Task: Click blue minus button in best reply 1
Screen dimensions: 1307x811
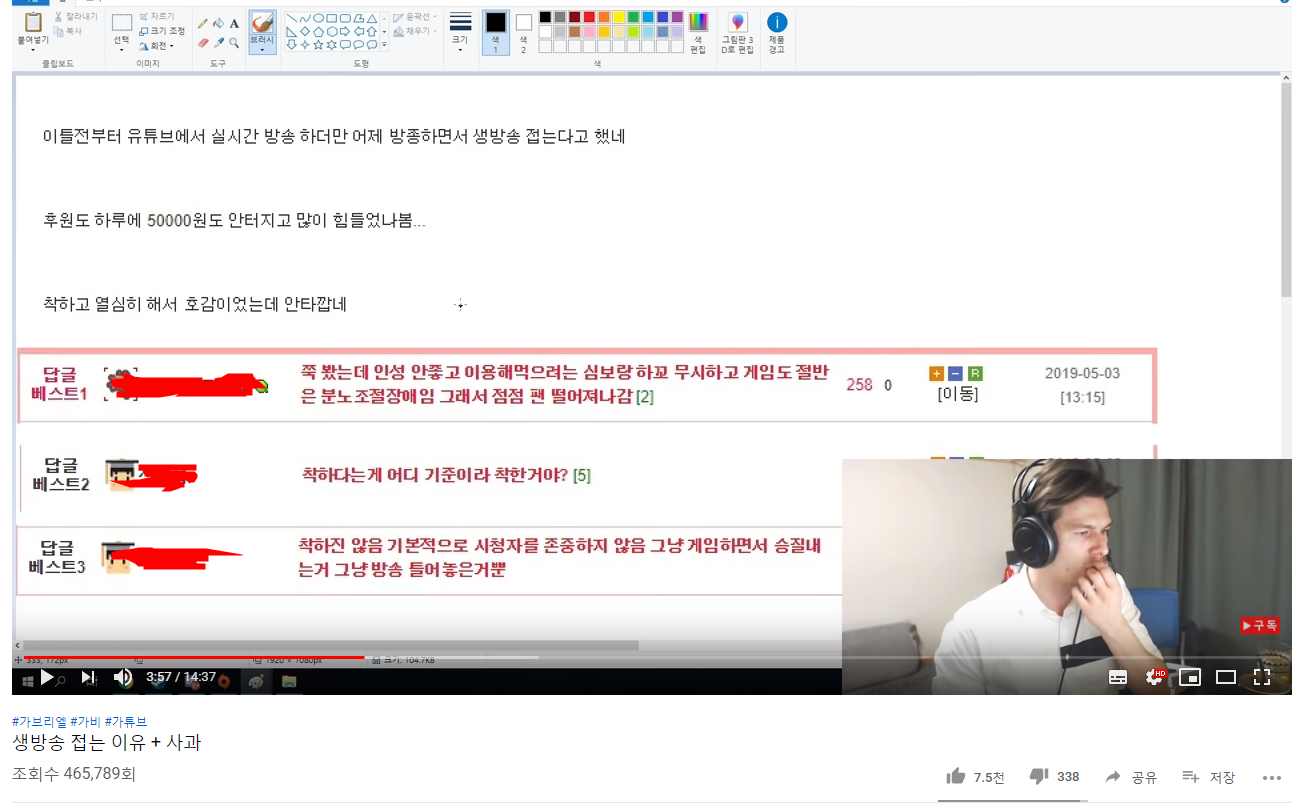Action: 955,374
